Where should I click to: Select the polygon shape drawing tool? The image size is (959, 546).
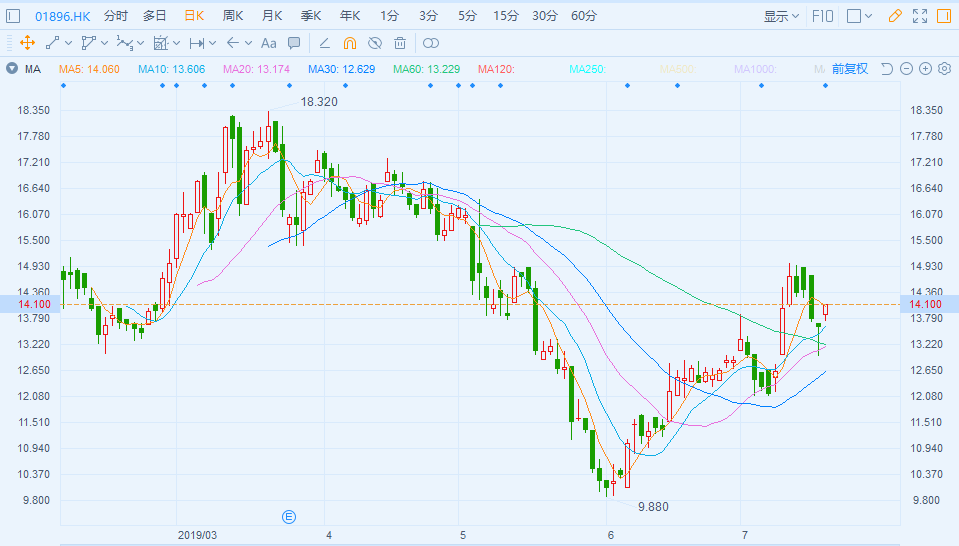click(x=89, y=43)
